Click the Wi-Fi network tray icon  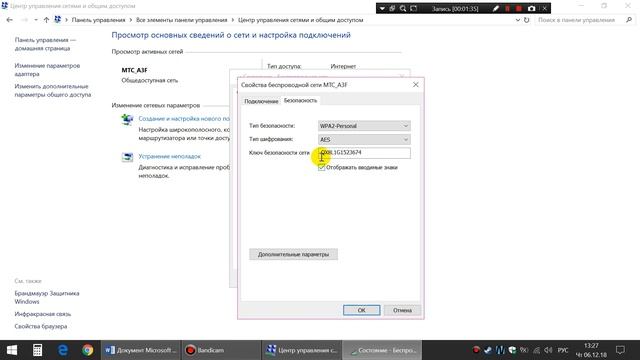pyautogui.click(x=536, y=350)
